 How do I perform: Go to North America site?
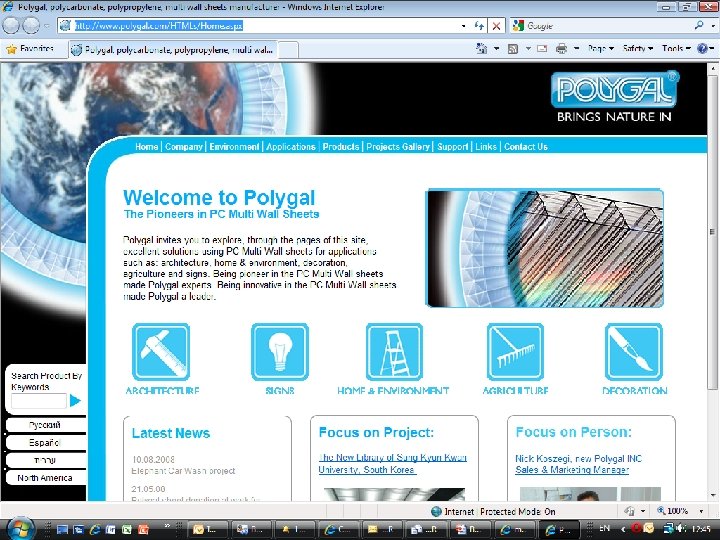(45, 478)
